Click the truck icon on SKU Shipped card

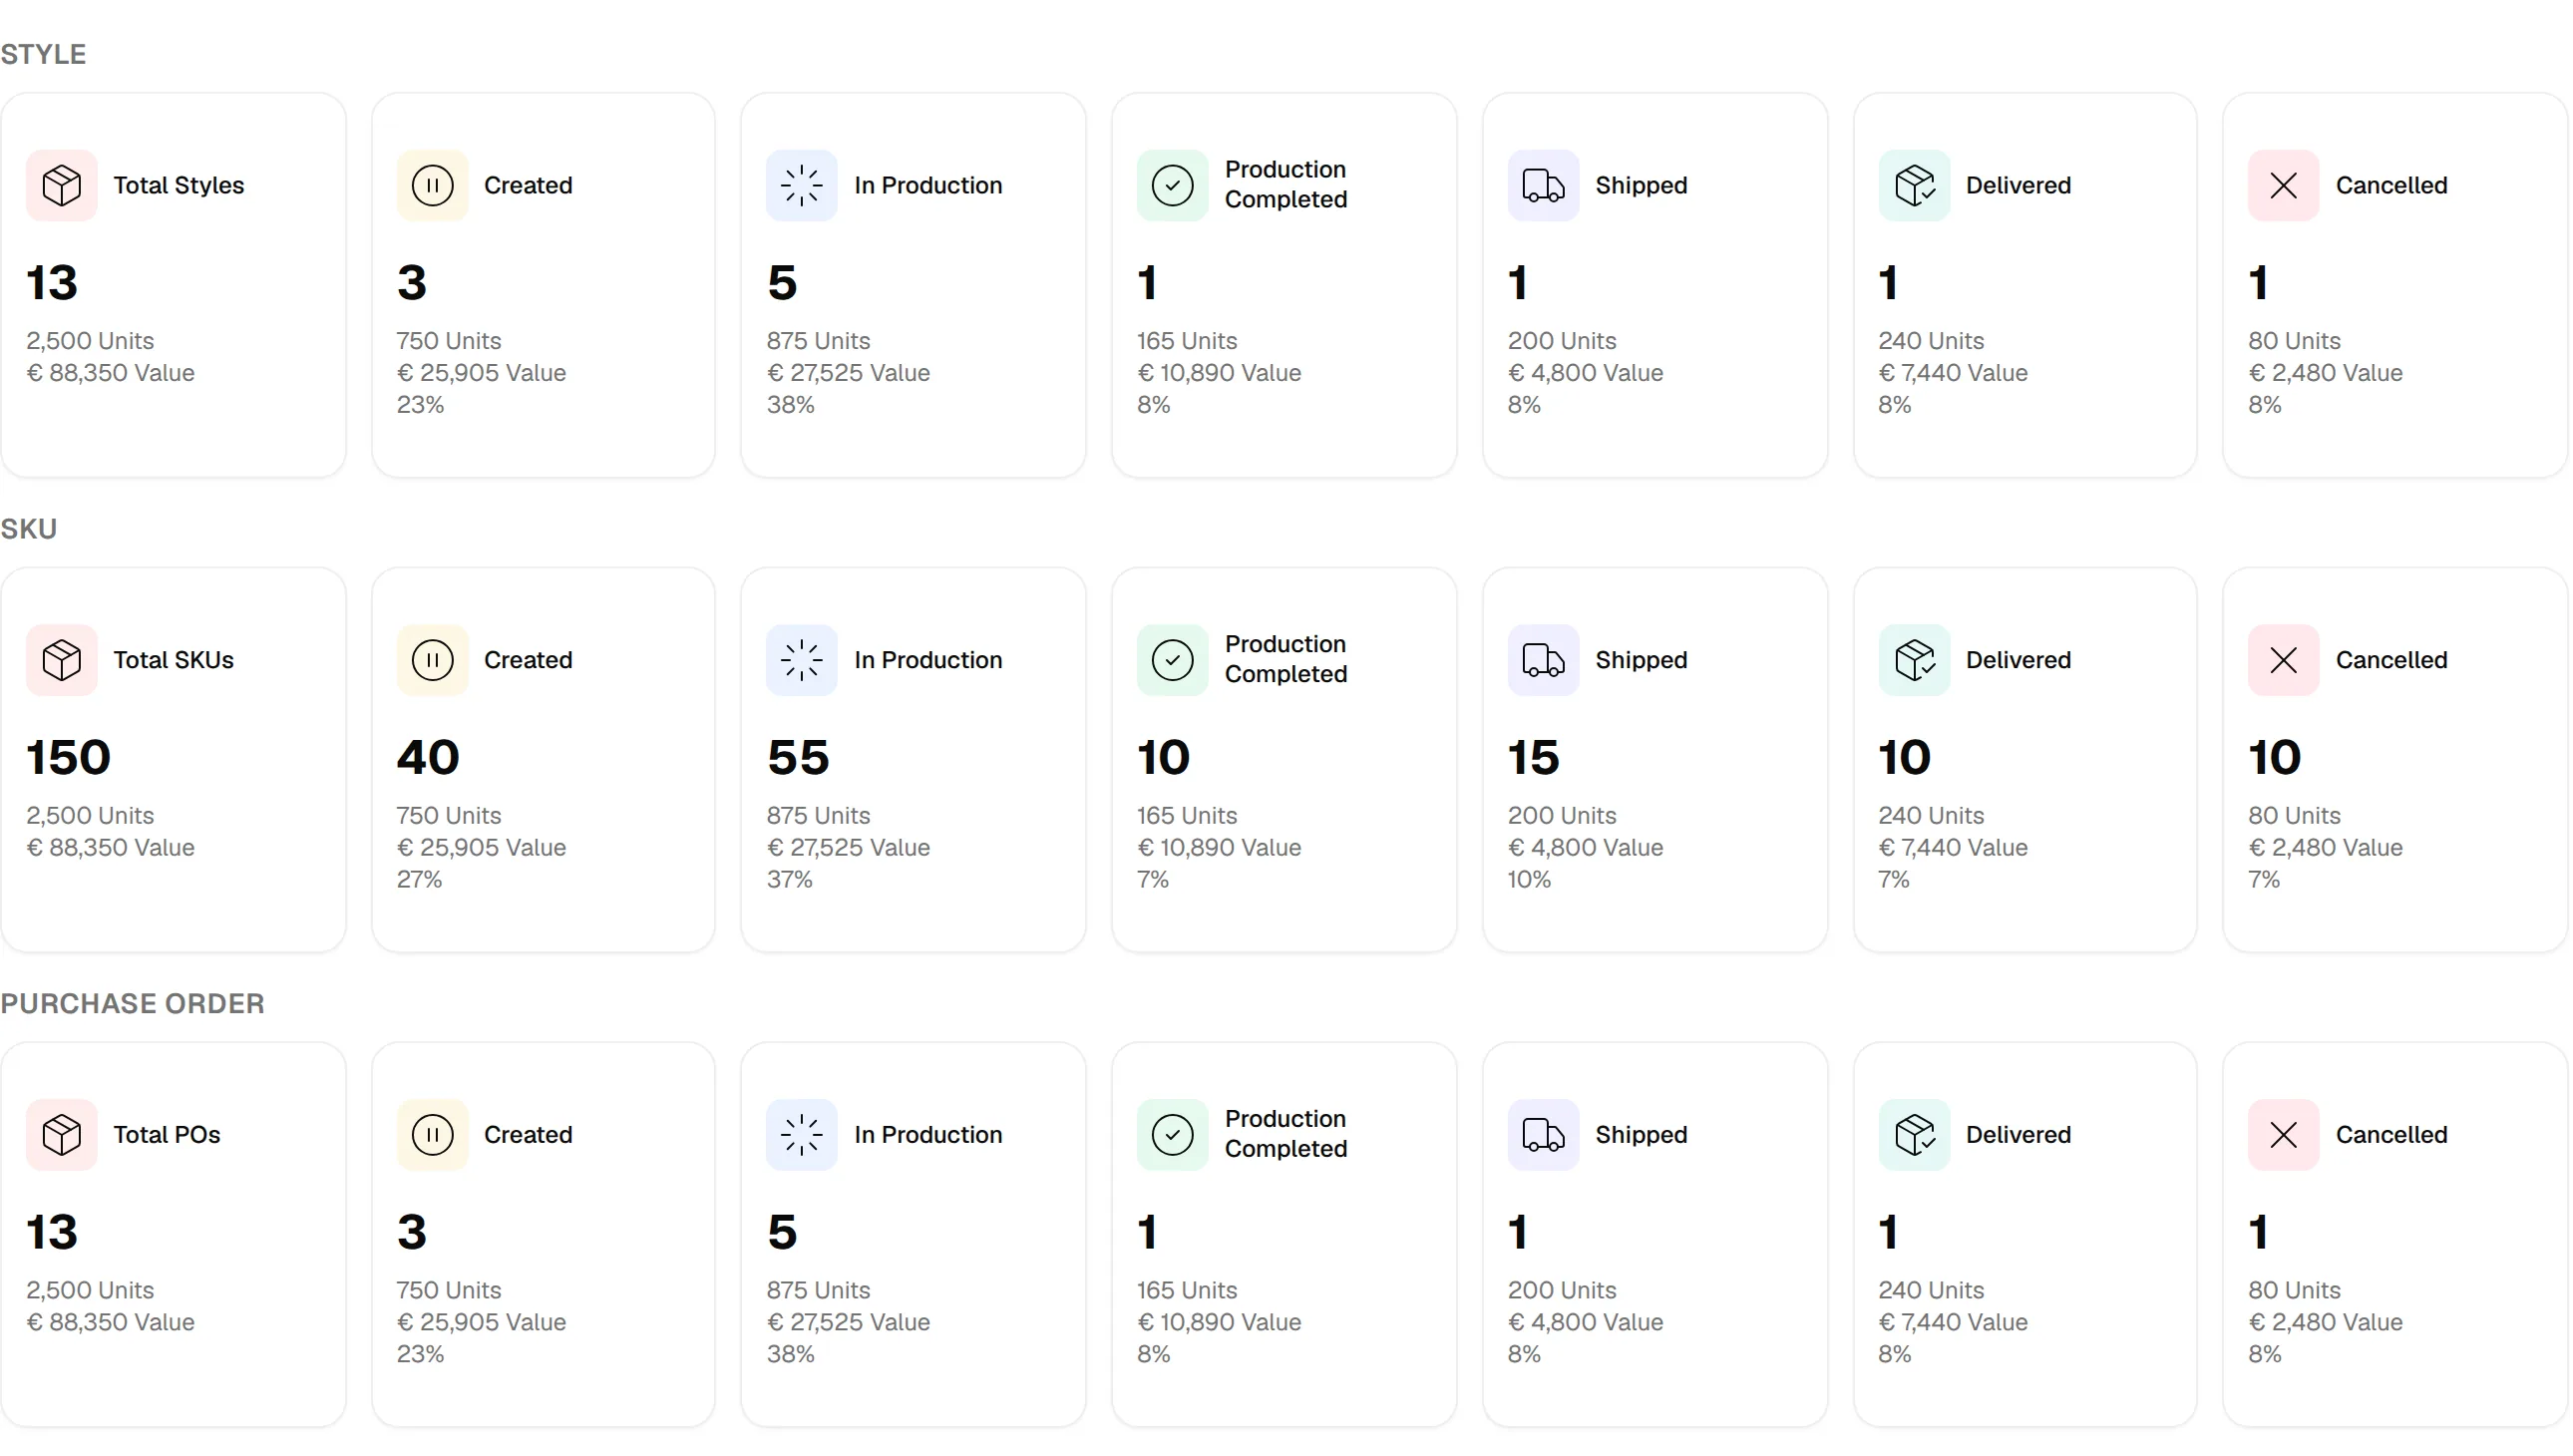[1543, 660]
